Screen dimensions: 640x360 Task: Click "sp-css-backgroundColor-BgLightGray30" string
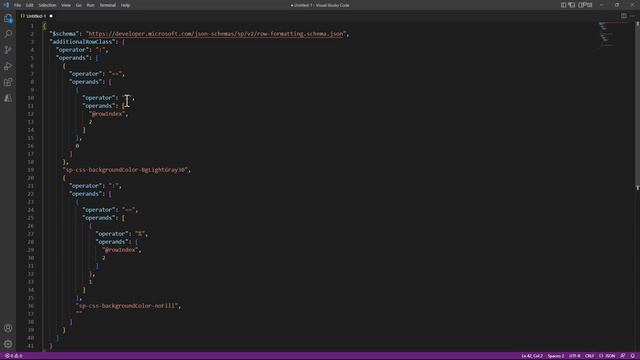pyautogui.click(x=125, y=170)
